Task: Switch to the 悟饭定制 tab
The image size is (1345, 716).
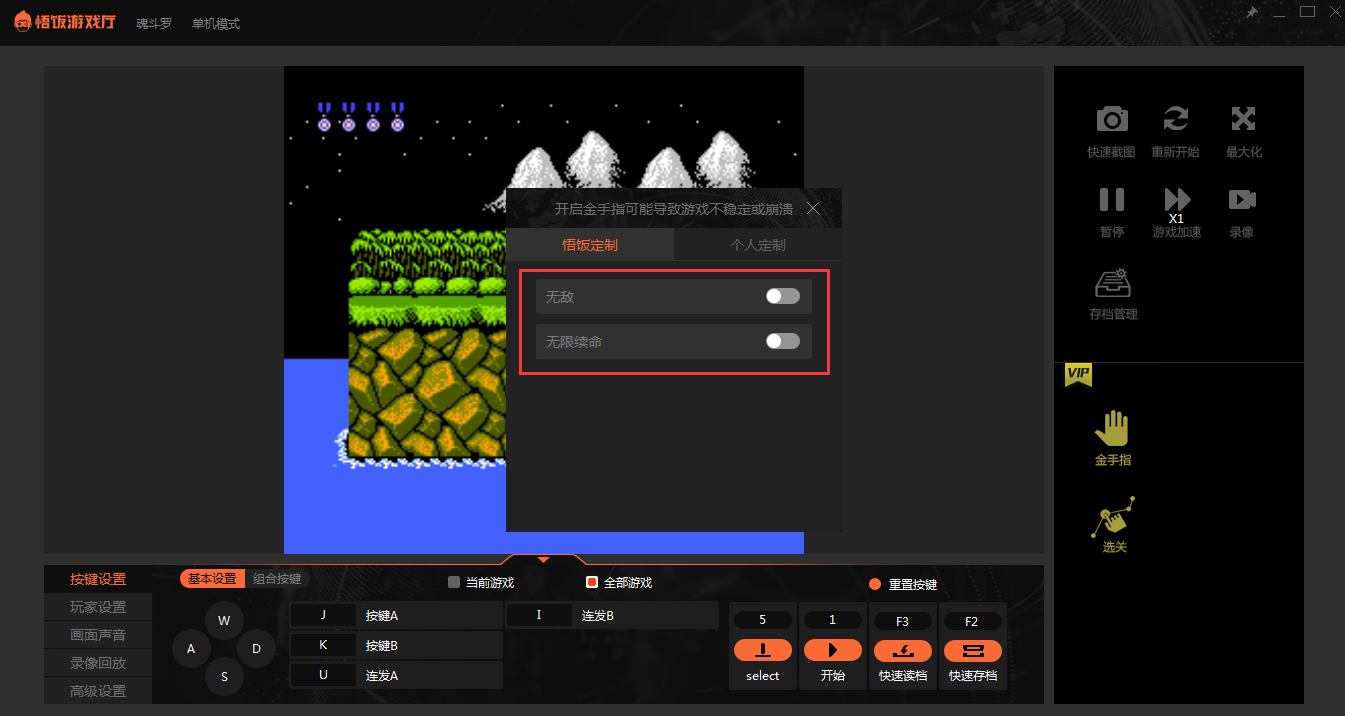Action: [x=590, y=245]
